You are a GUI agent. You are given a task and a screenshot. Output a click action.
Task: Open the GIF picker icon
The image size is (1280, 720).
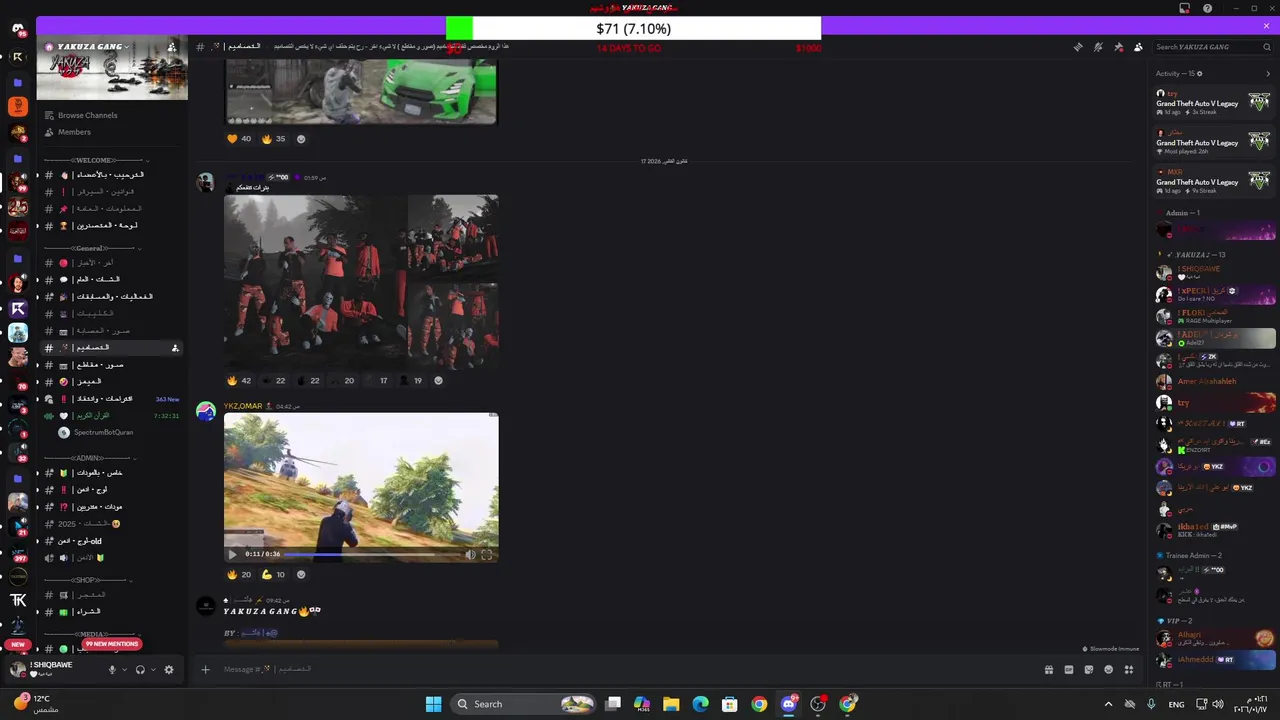coord(1069,670)
